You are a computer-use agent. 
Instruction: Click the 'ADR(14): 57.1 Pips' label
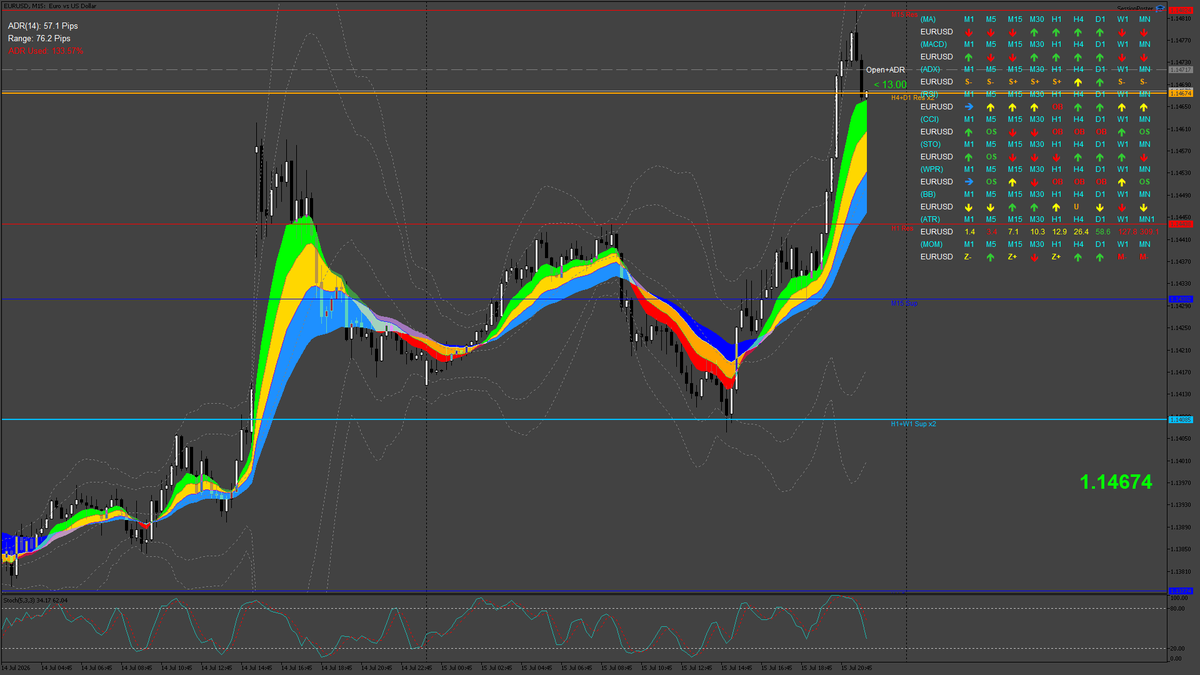(41, 25)
